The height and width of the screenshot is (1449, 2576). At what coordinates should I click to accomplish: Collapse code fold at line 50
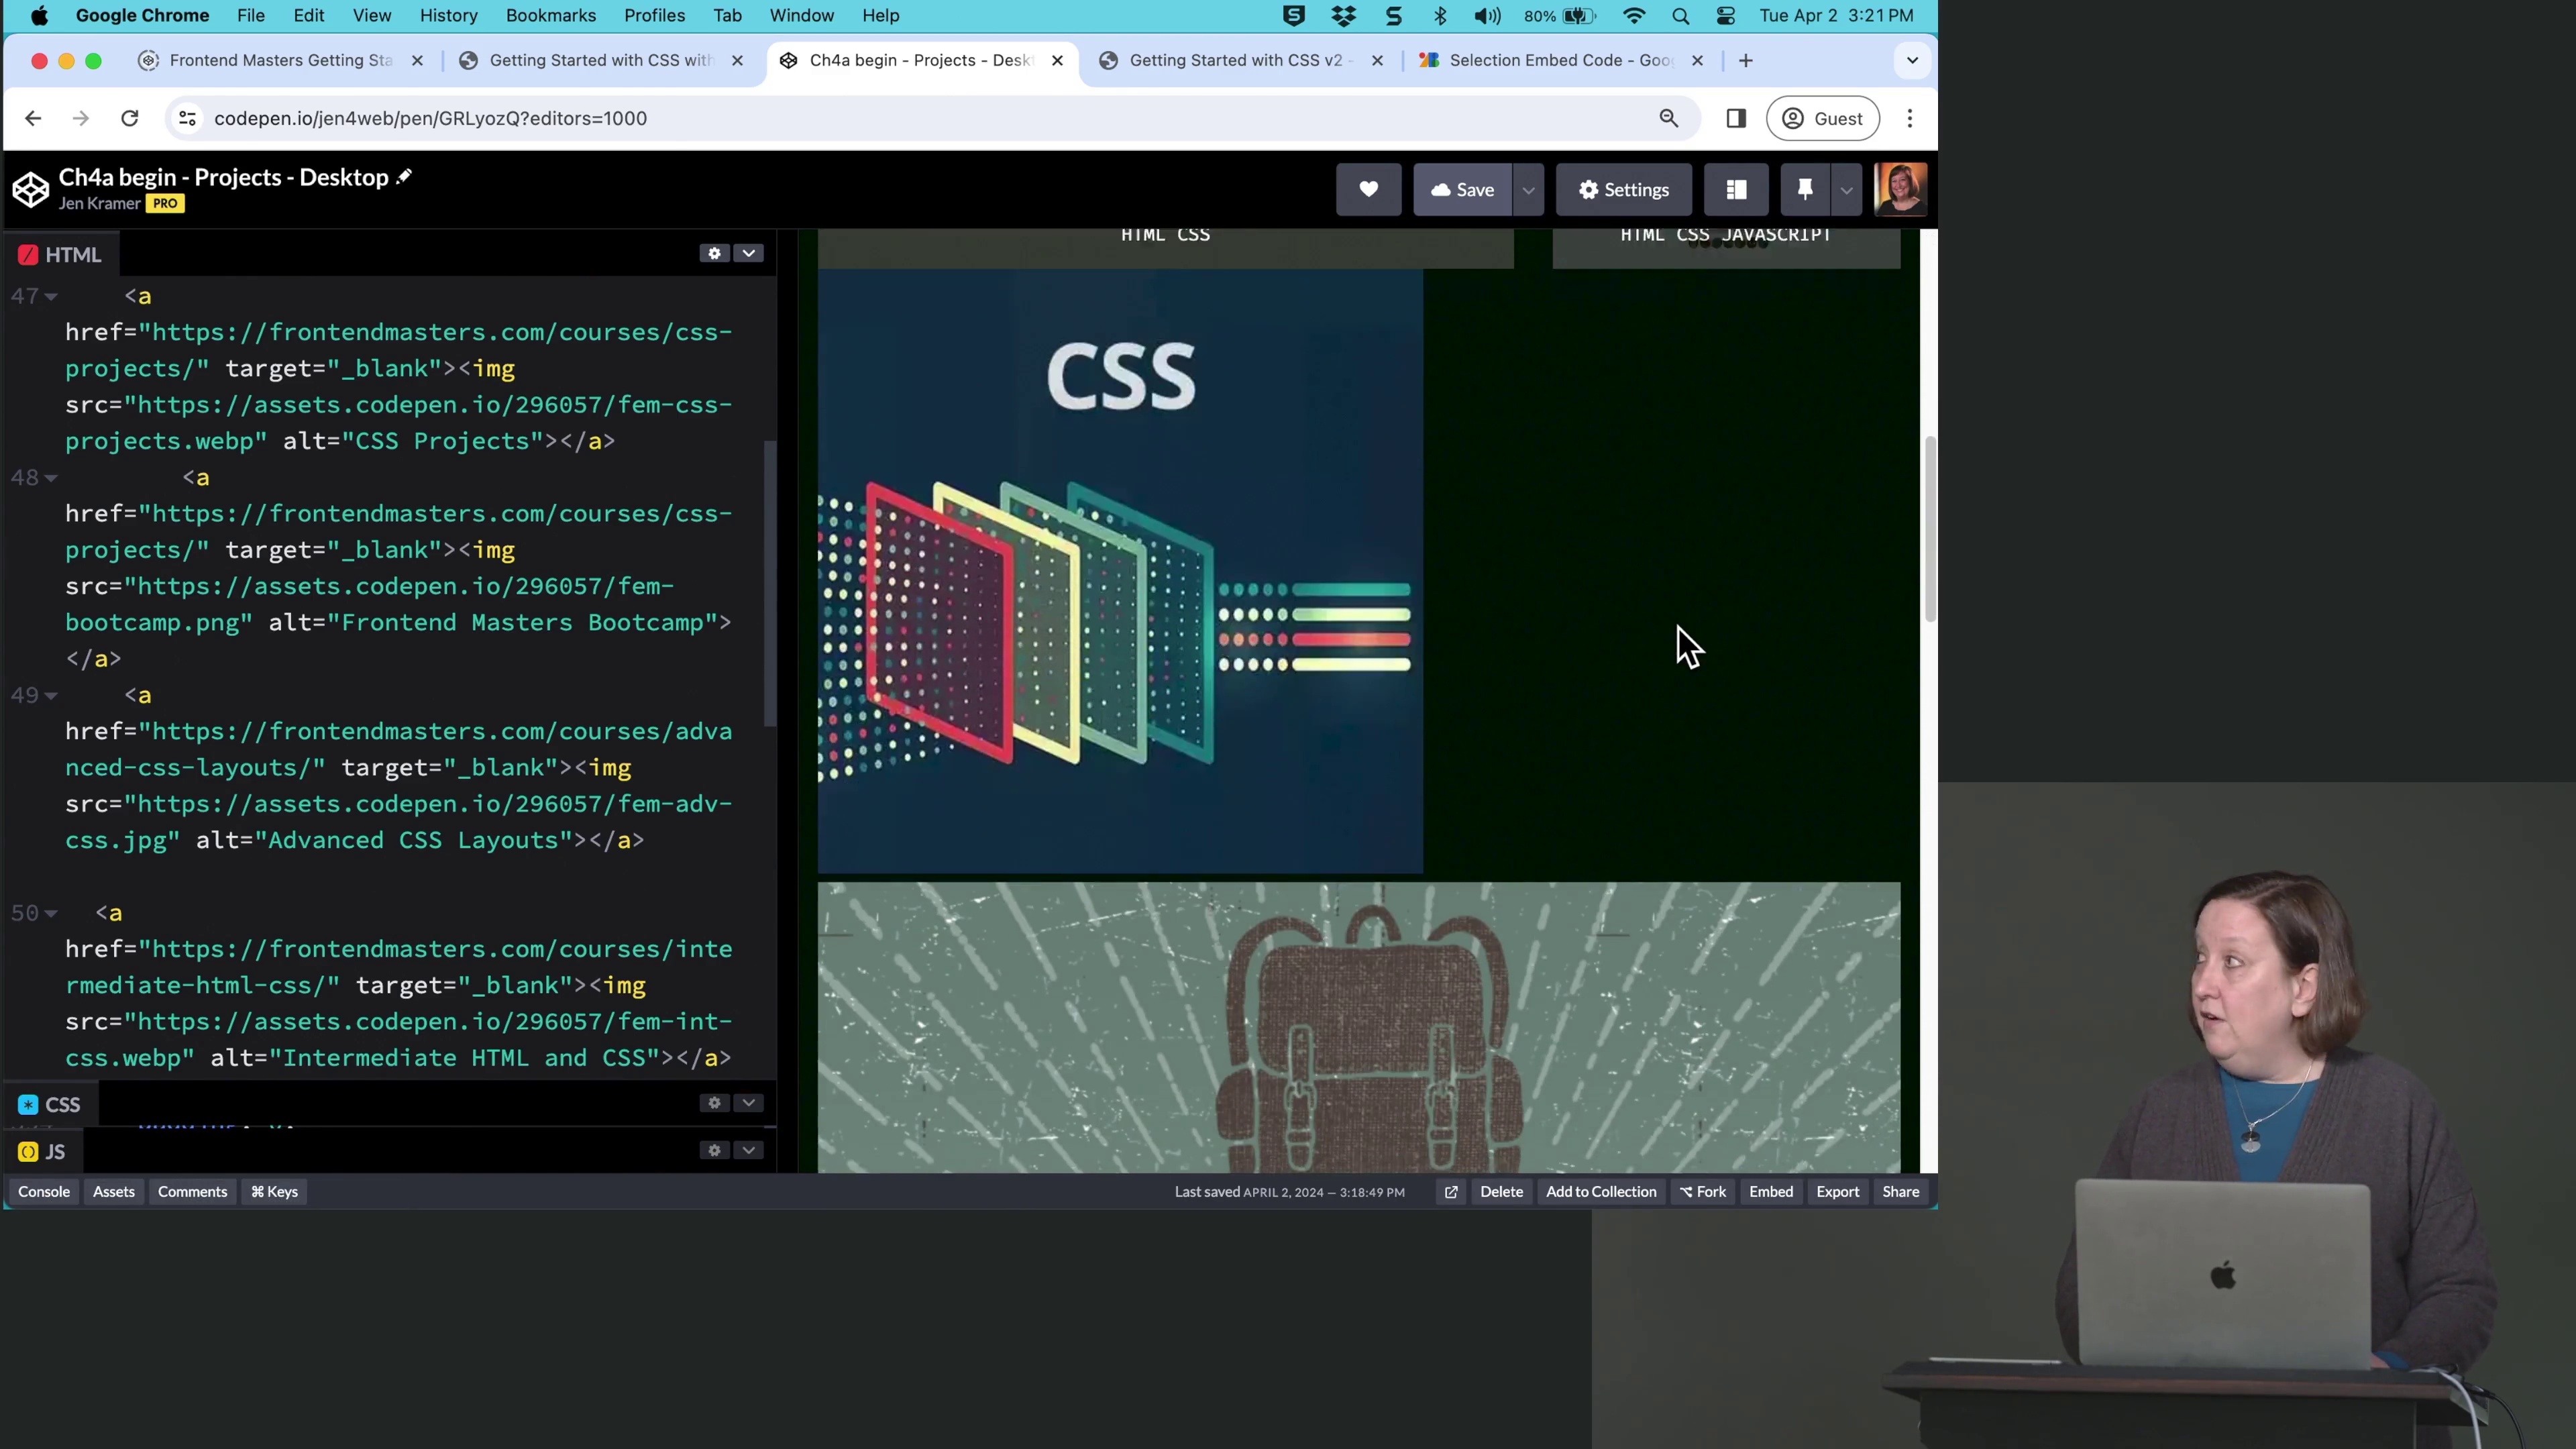[51, 913]
